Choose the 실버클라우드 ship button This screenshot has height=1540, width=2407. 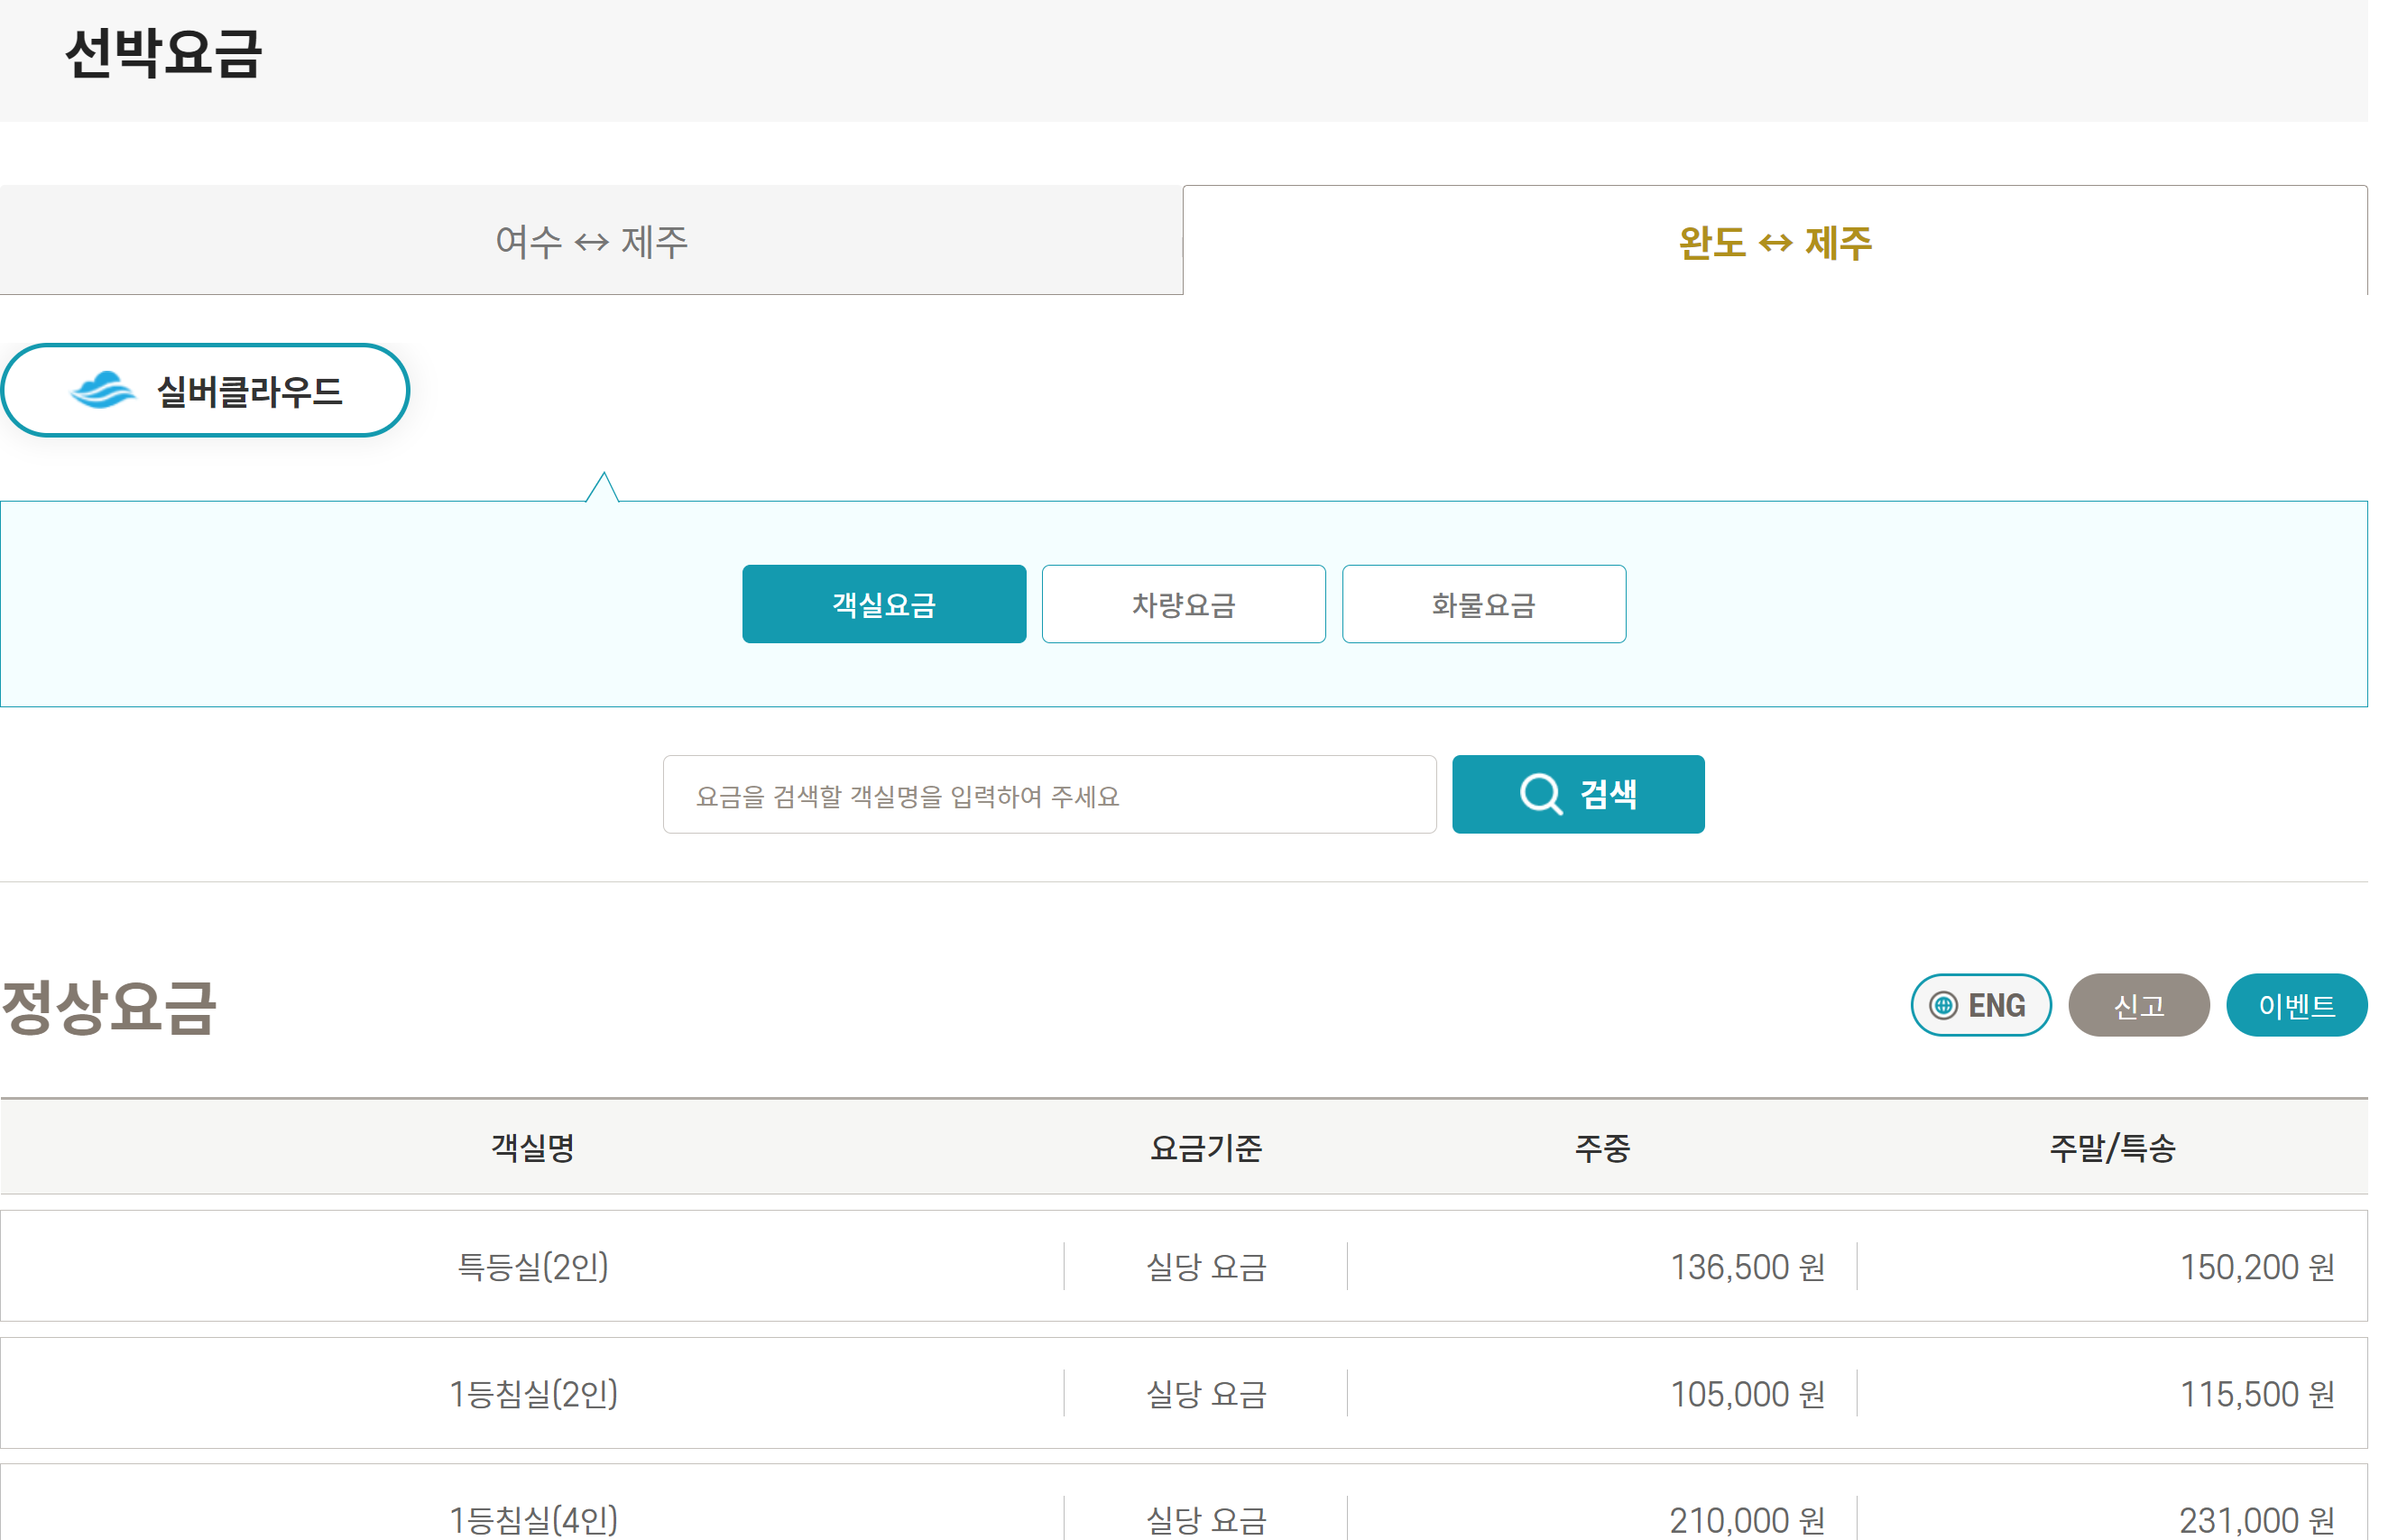205,390
